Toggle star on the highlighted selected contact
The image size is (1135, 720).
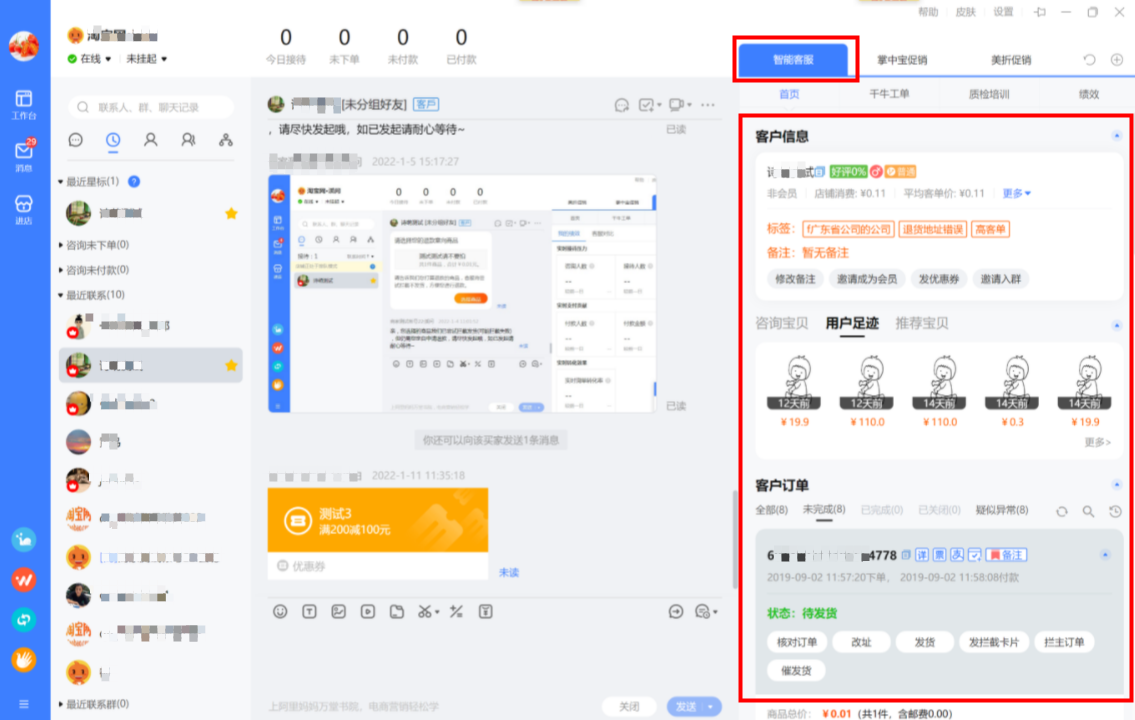point(231,366)
